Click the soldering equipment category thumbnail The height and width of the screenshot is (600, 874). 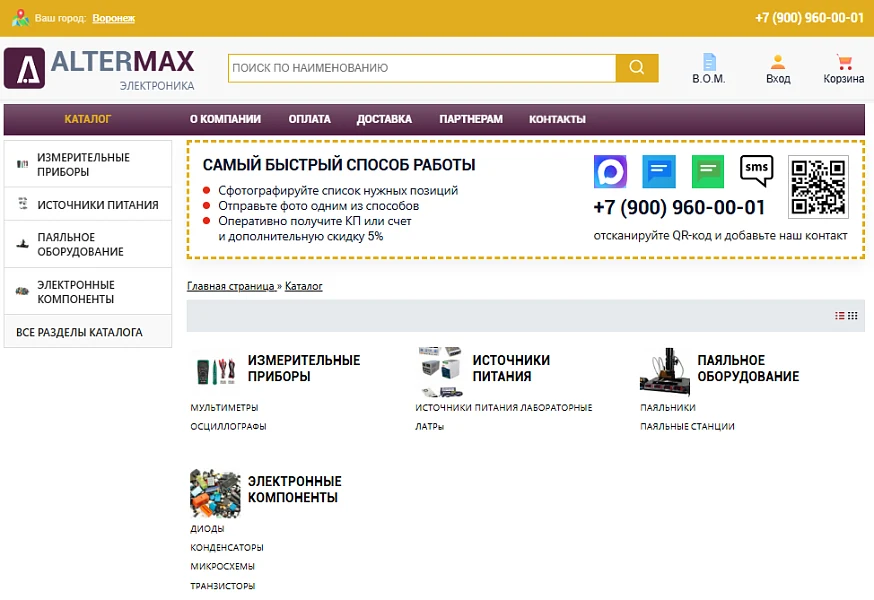click(666, 371)
